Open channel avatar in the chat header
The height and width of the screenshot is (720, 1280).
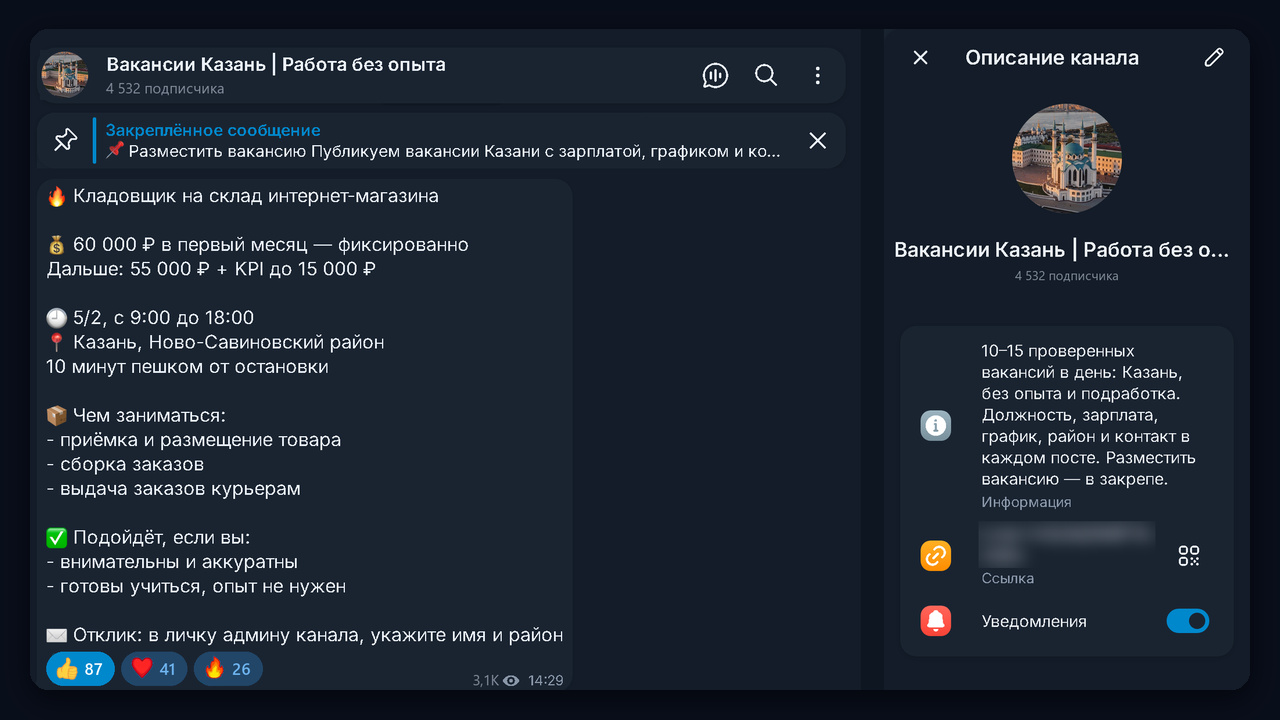[65, 75]
